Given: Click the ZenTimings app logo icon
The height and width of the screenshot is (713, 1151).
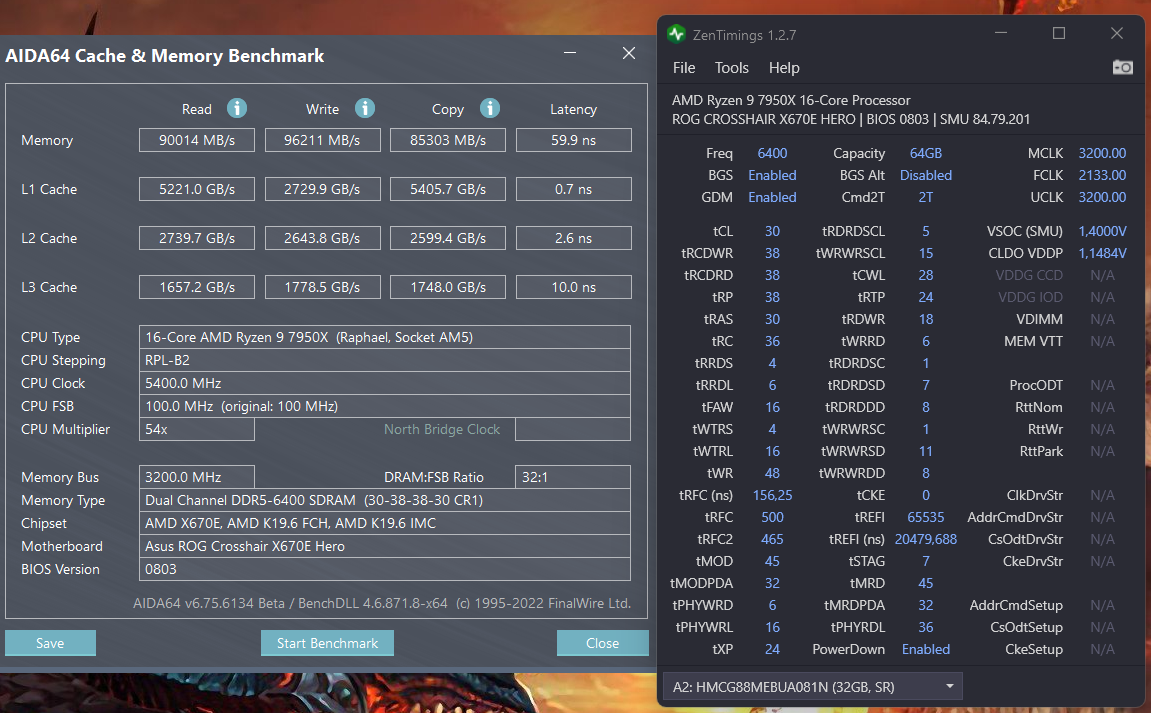Looking at the screenshot, I should pos(676,34).
